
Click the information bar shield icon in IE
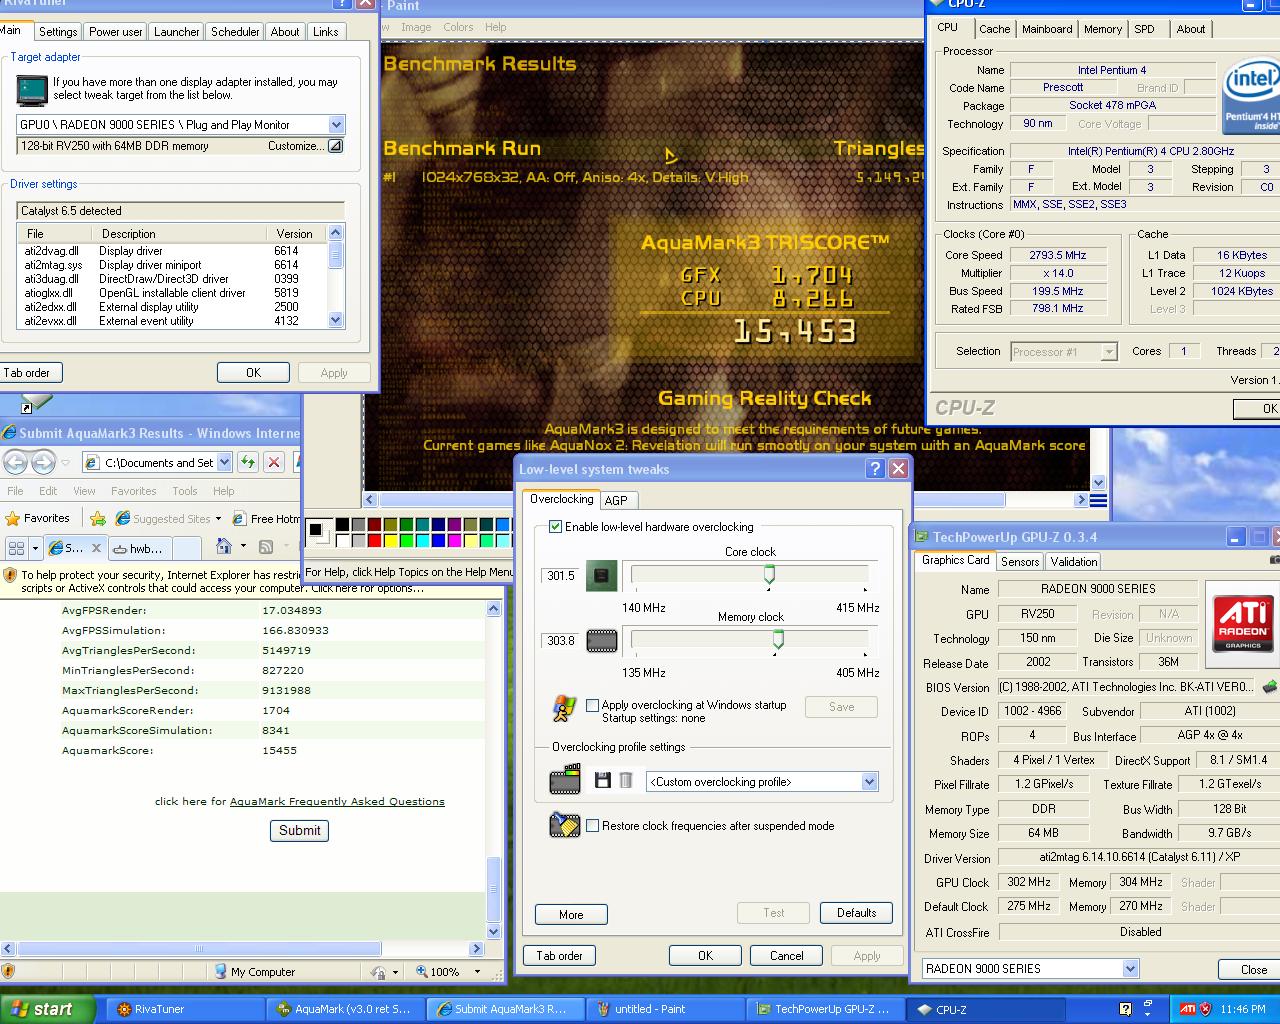point(10,575)
